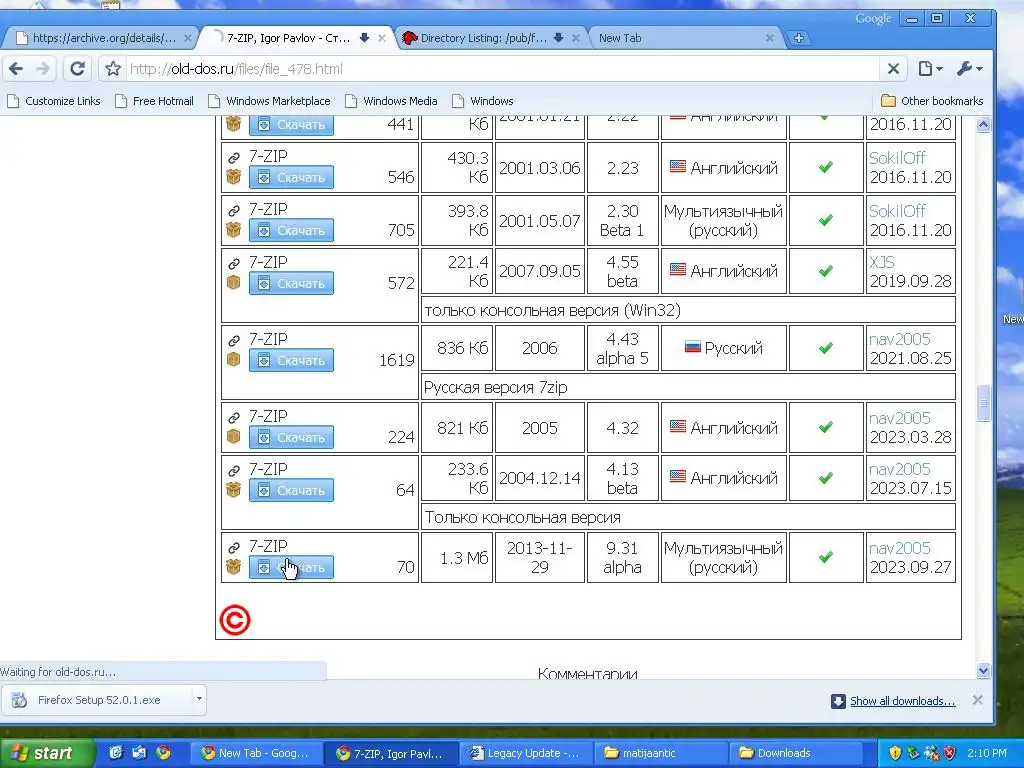Download 7-ZIP 4.32 via Скачать
The width and height of the screenshot is (1024, 768).
tap(291, 437)
